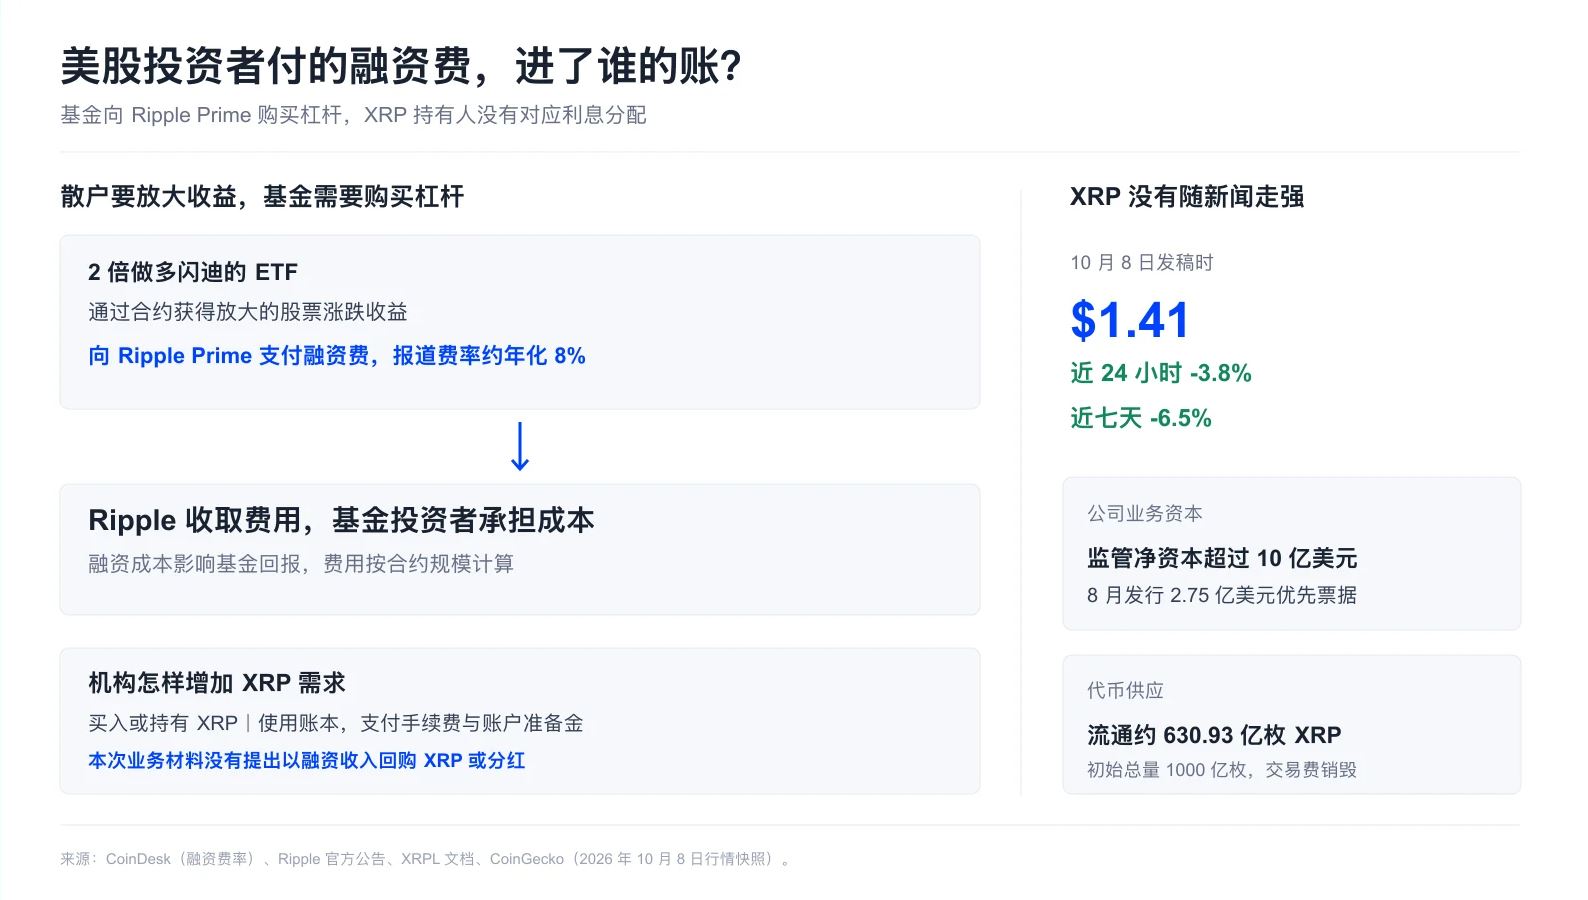Select the line starting with "买入或持有 XRP"
This screenshot has width=1588, height=900.
336,723
